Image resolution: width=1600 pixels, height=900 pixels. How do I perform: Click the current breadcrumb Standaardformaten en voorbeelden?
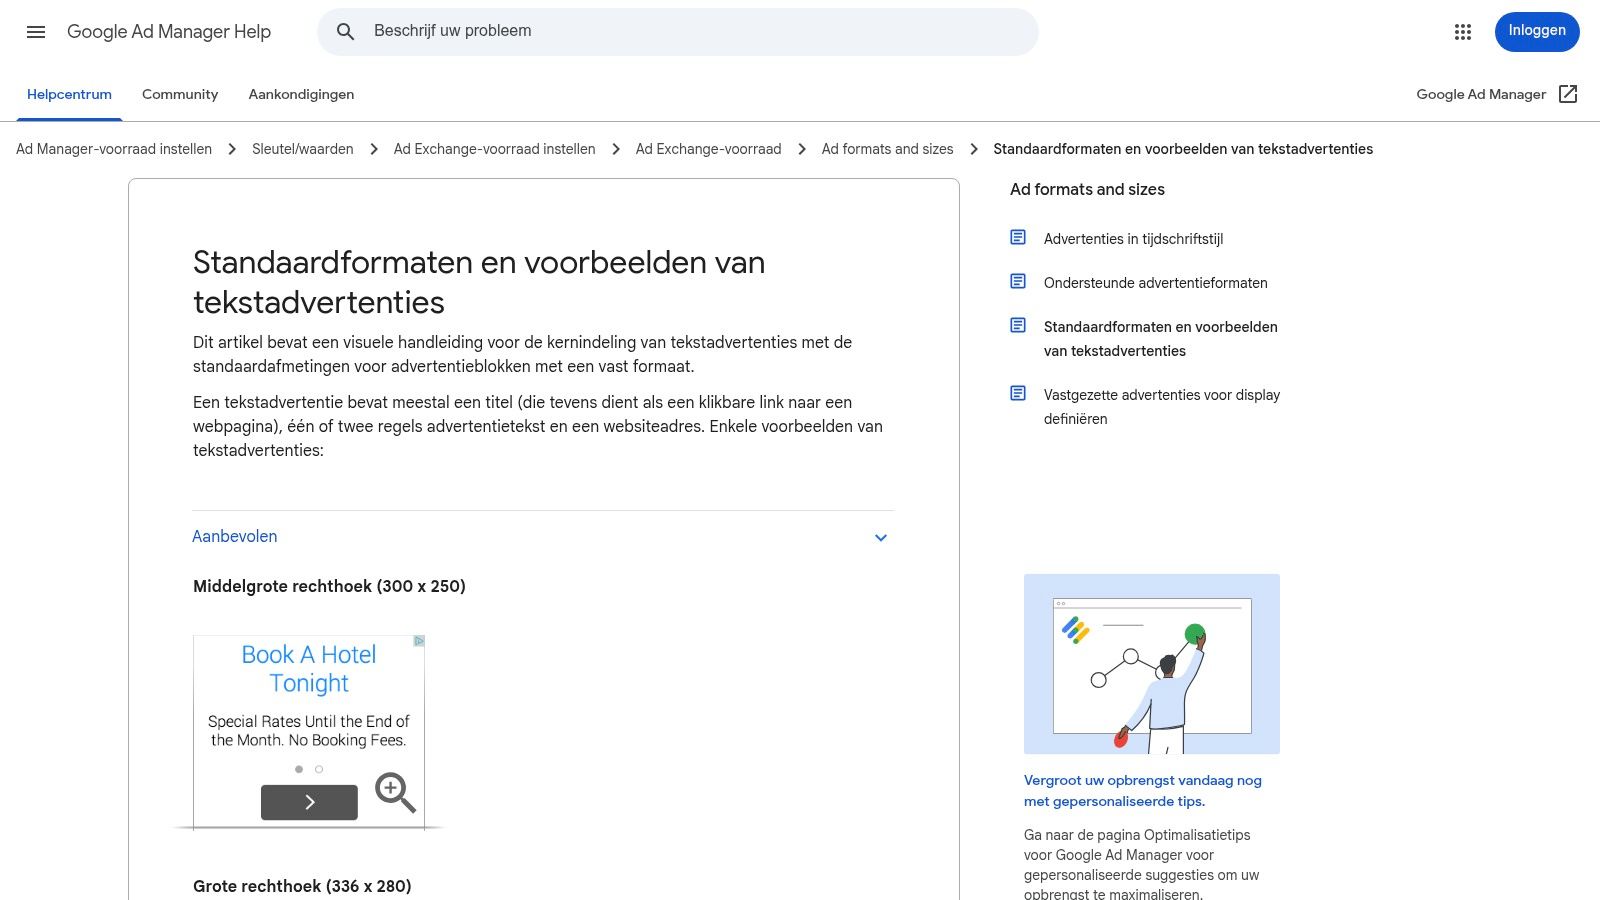click(x=1183, y=149)
